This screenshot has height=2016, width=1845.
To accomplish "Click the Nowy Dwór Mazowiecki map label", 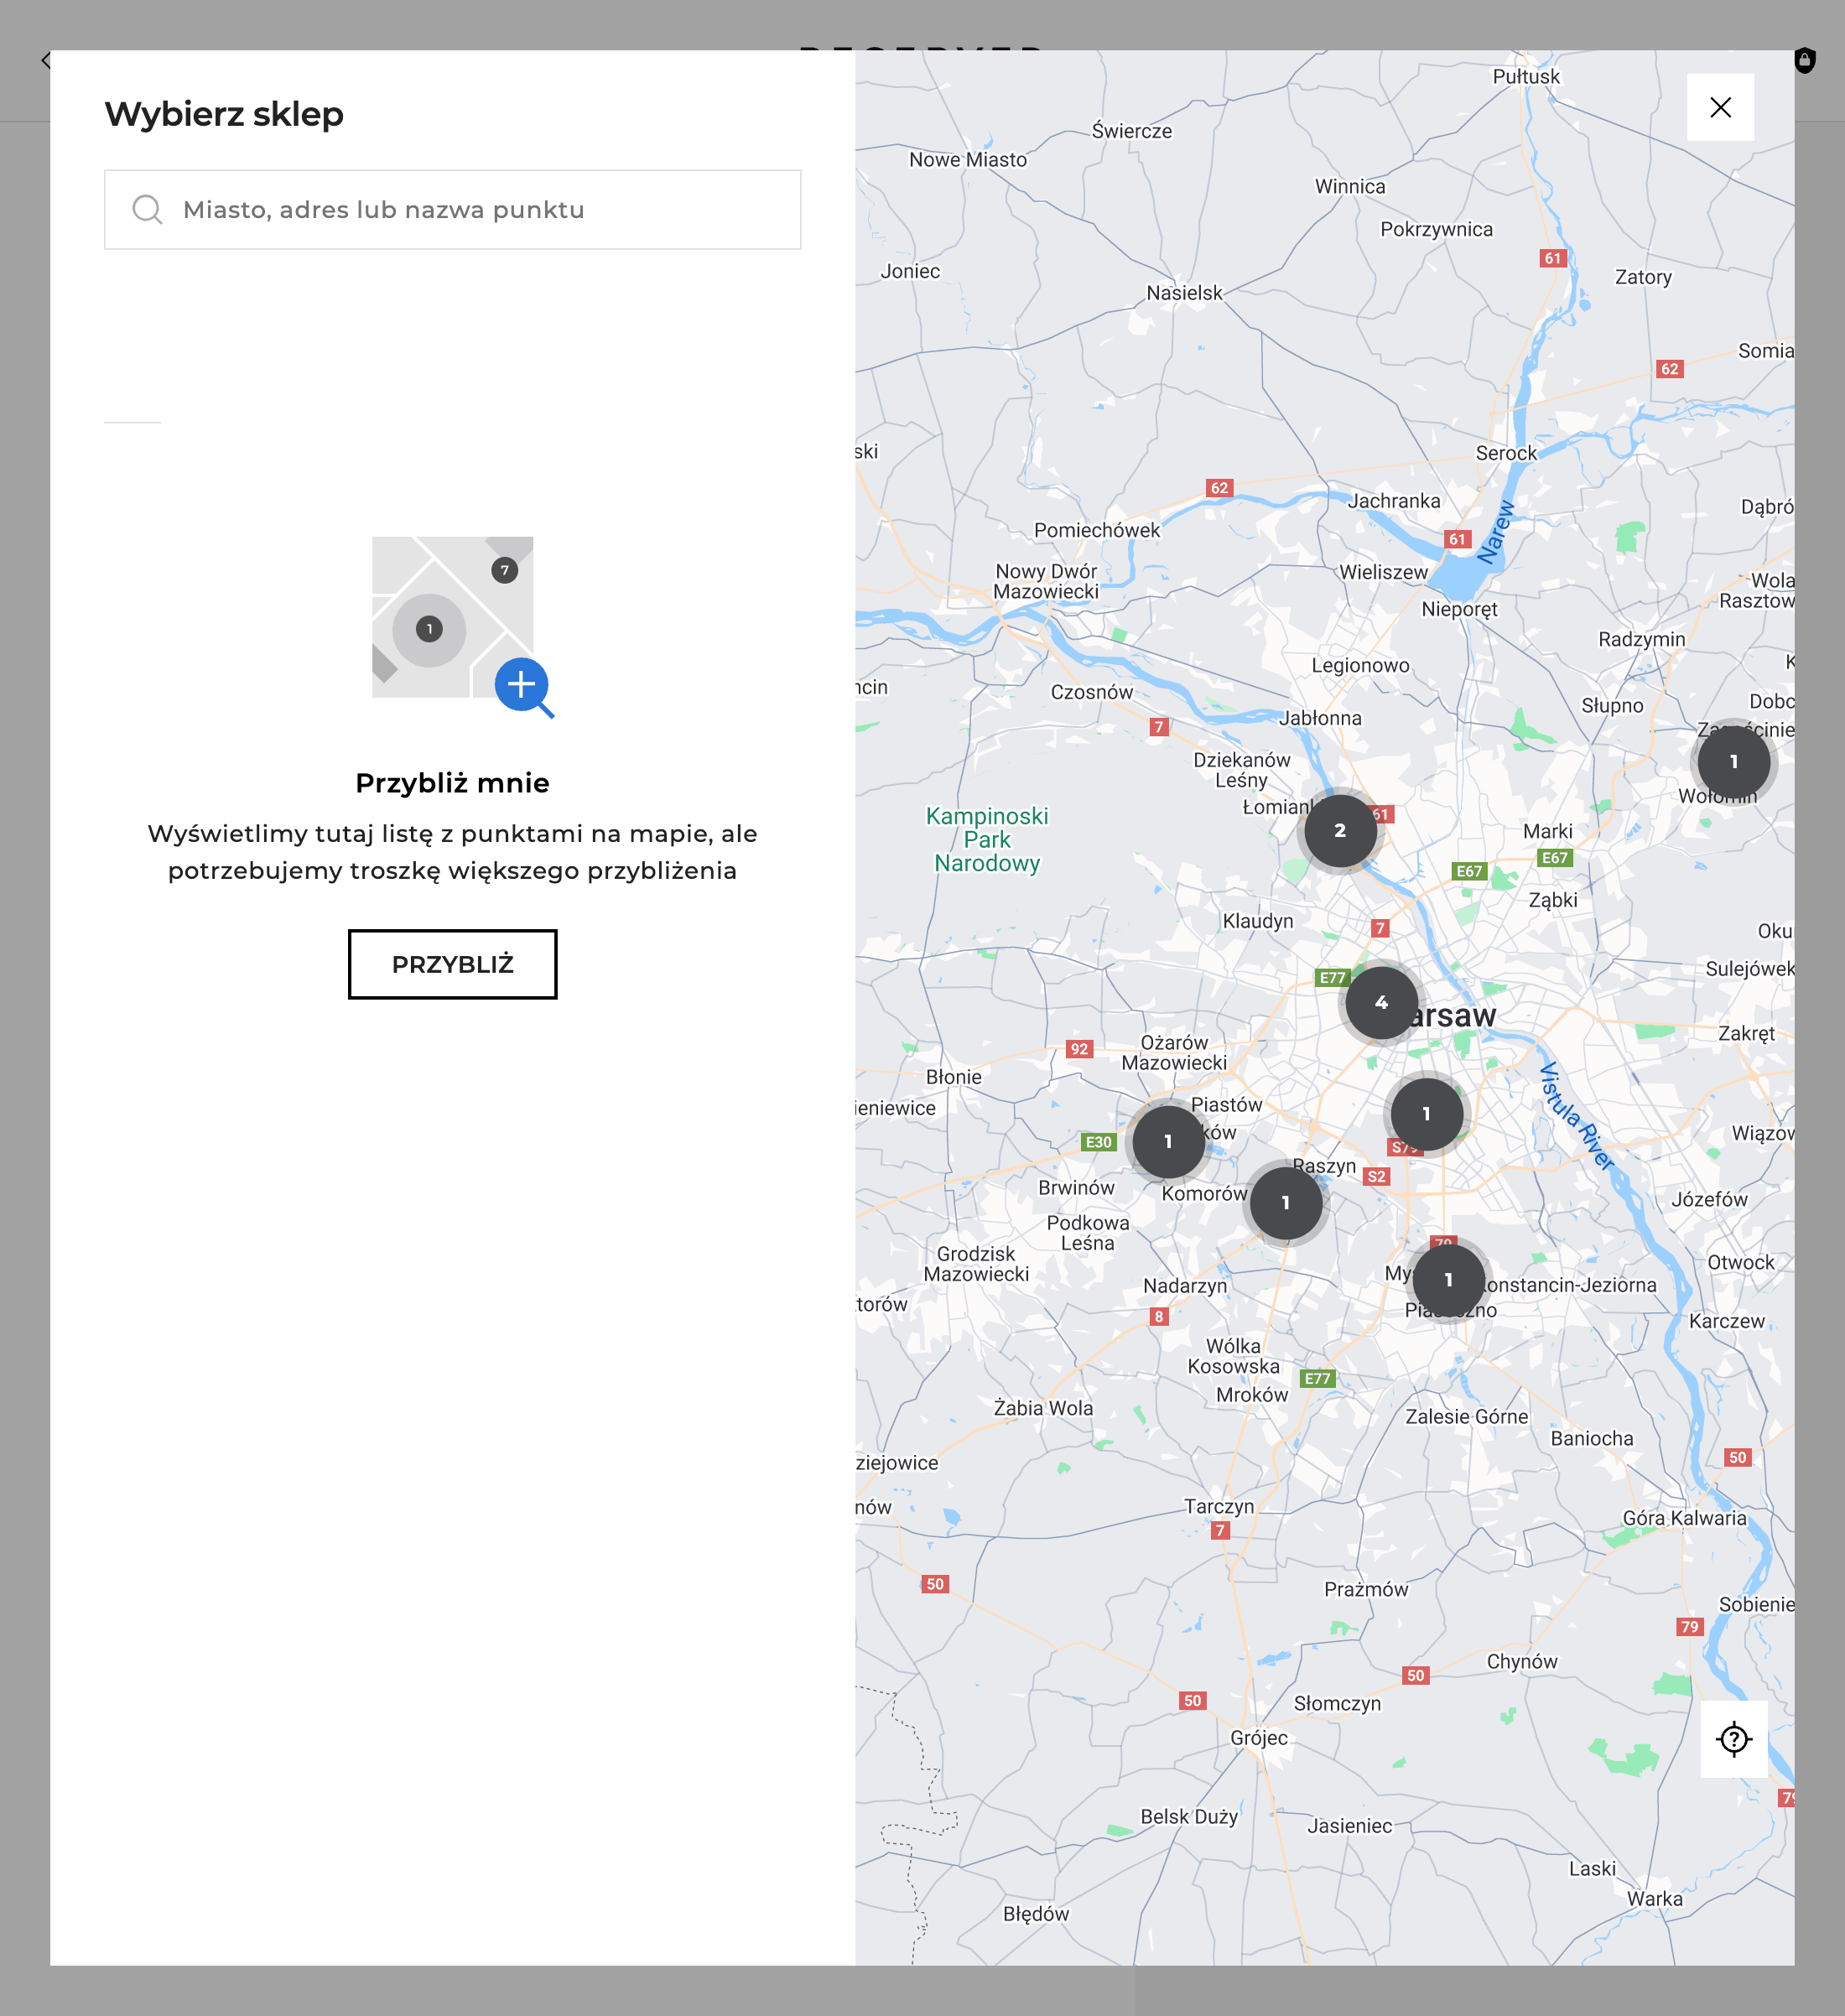I will (x=1046, y=581).
